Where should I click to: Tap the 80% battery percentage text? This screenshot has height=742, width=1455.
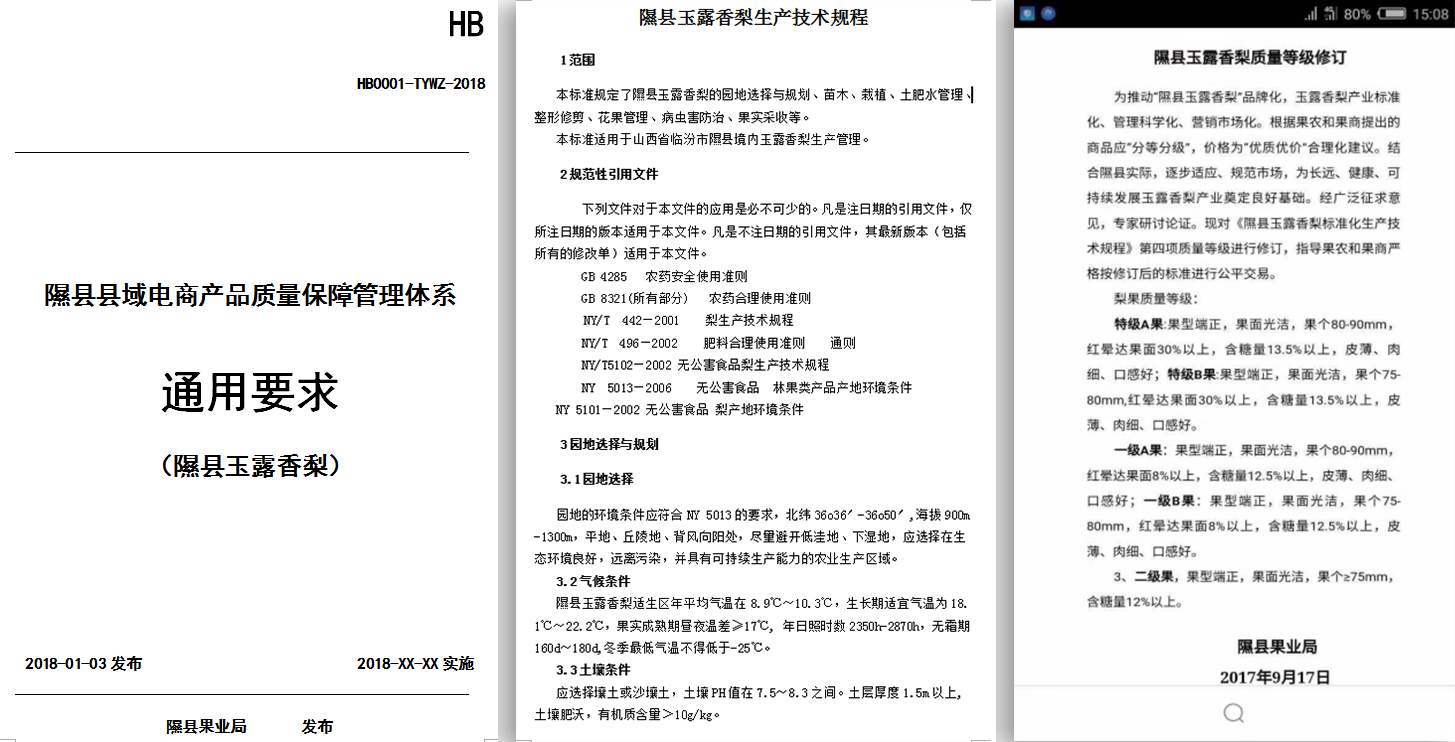(x=1358, y=14)
